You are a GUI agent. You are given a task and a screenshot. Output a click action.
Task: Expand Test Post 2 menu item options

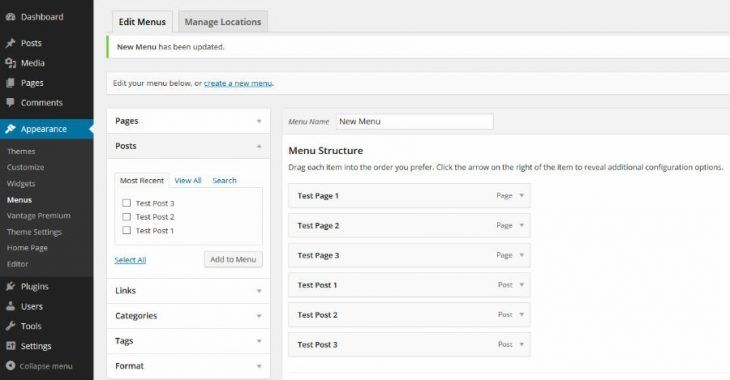[x=521, y=314]
